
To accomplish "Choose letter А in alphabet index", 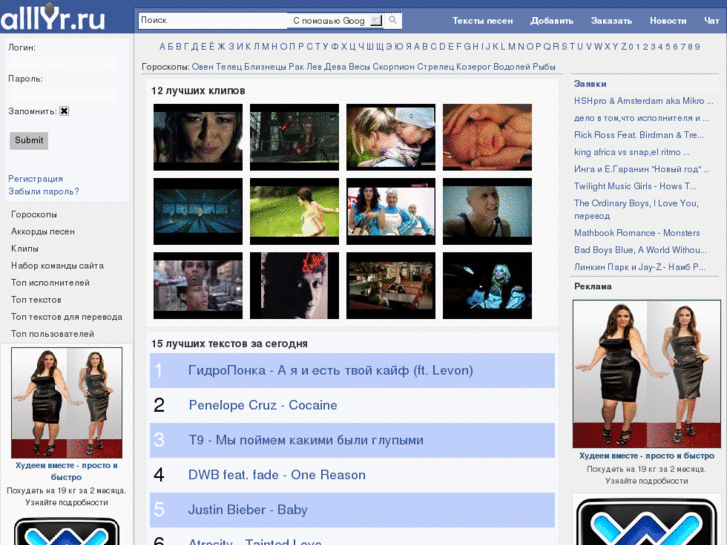I will 162,47.
